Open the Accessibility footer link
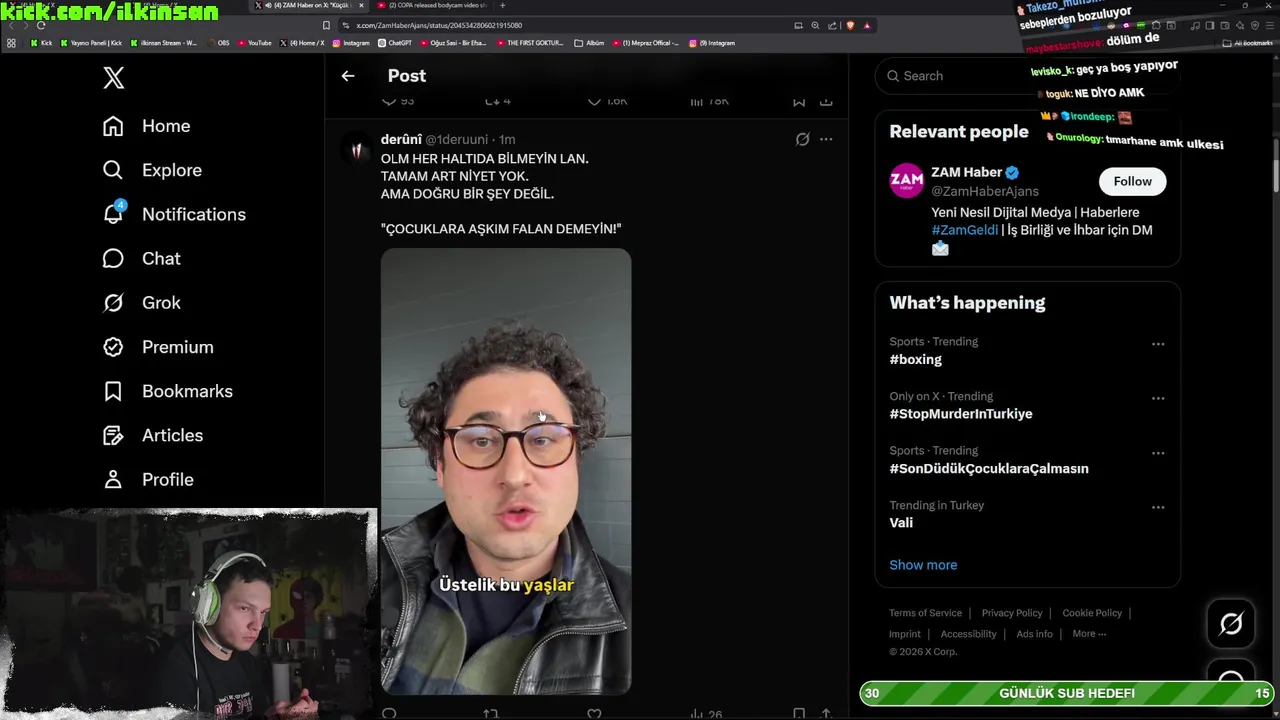 (968, 634)
